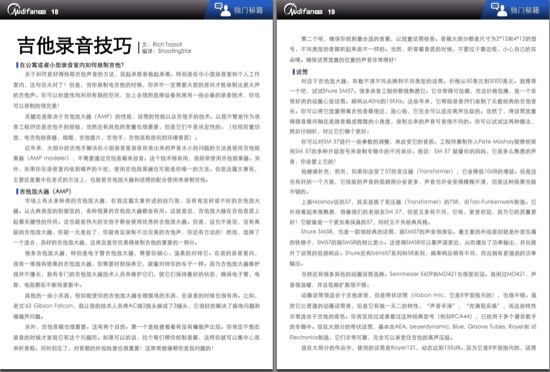Click the paragraph starting with Shure SM58
Screen dimensions: 550x372
[x=413, y=247]
